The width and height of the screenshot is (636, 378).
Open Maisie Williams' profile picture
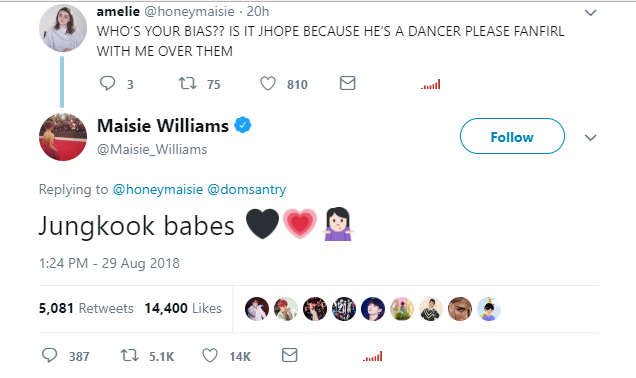pyautogui.click(x=63, y=137)
